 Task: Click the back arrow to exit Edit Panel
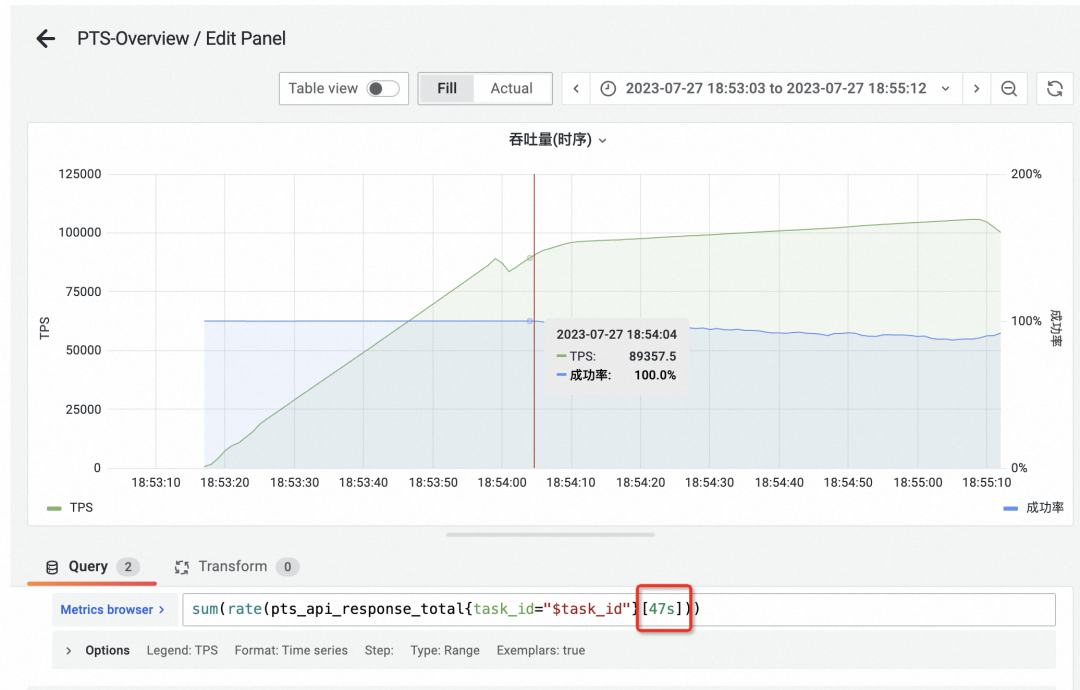[45, 38]
